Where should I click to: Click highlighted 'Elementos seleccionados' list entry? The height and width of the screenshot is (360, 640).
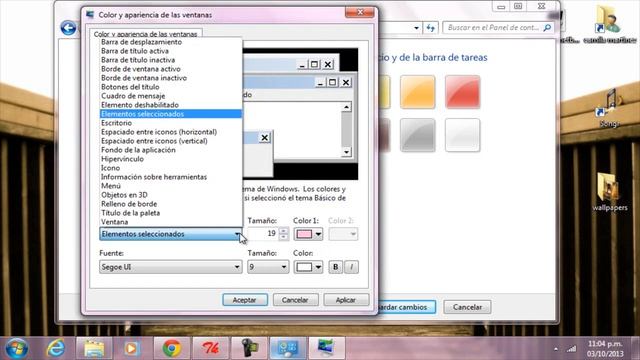tap(171, 114)
